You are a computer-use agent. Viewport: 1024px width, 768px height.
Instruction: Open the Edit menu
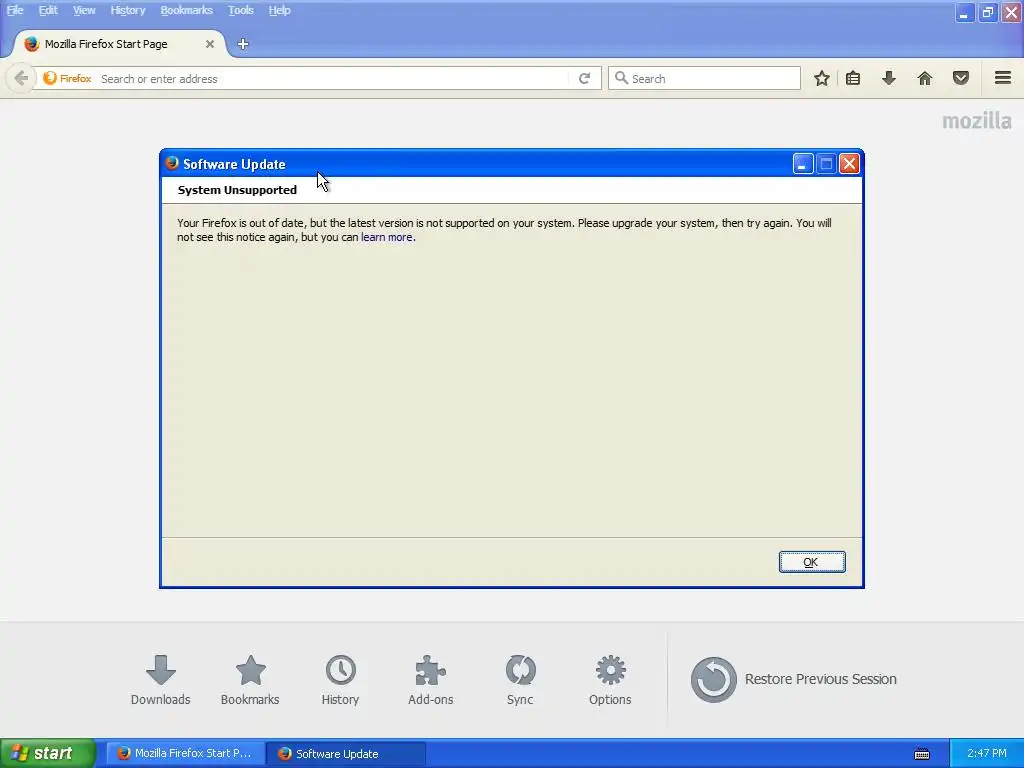click(x=48, y=10)
